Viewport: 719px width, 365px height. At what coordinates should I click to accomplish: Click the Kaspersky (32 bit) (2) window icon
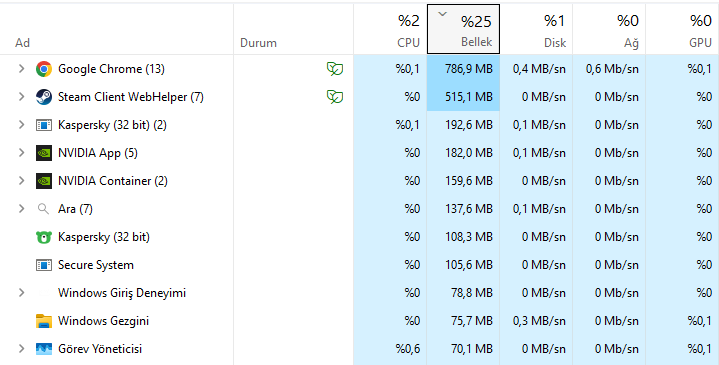click(x=44, y=125)
